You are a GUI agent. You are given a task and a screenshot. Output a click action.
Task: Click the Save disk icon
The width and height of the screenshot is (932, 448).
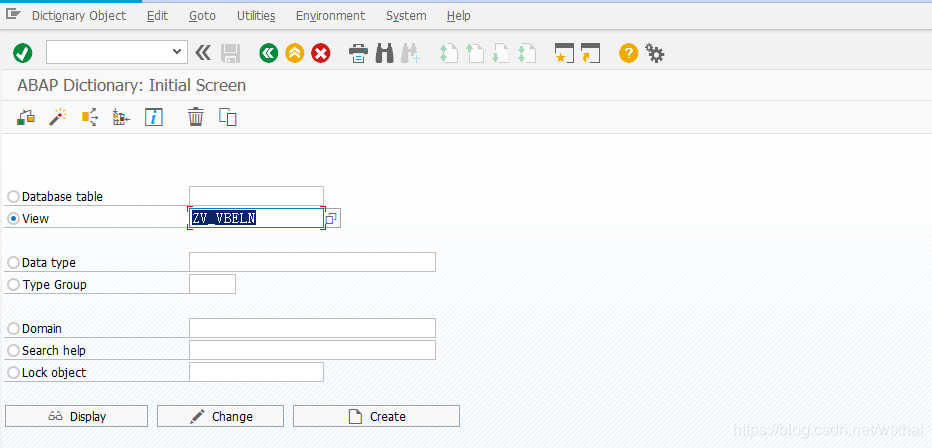[230, 53]
